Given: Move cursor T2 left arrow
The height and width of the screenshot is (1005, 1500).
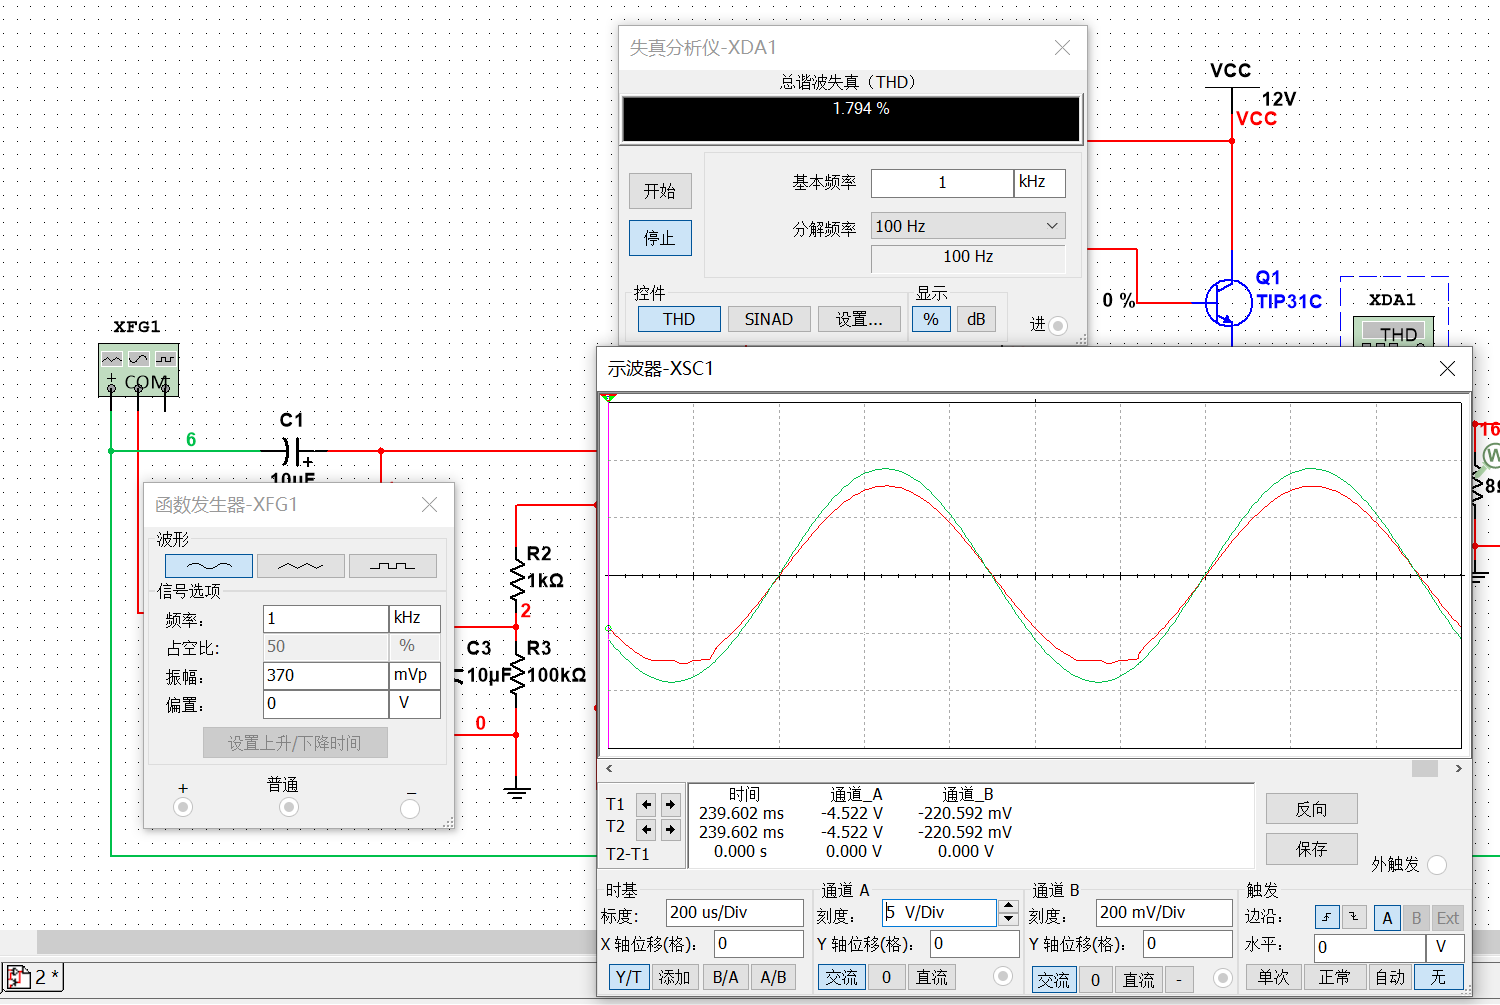Looking at the screenshot, I should 646,829.
